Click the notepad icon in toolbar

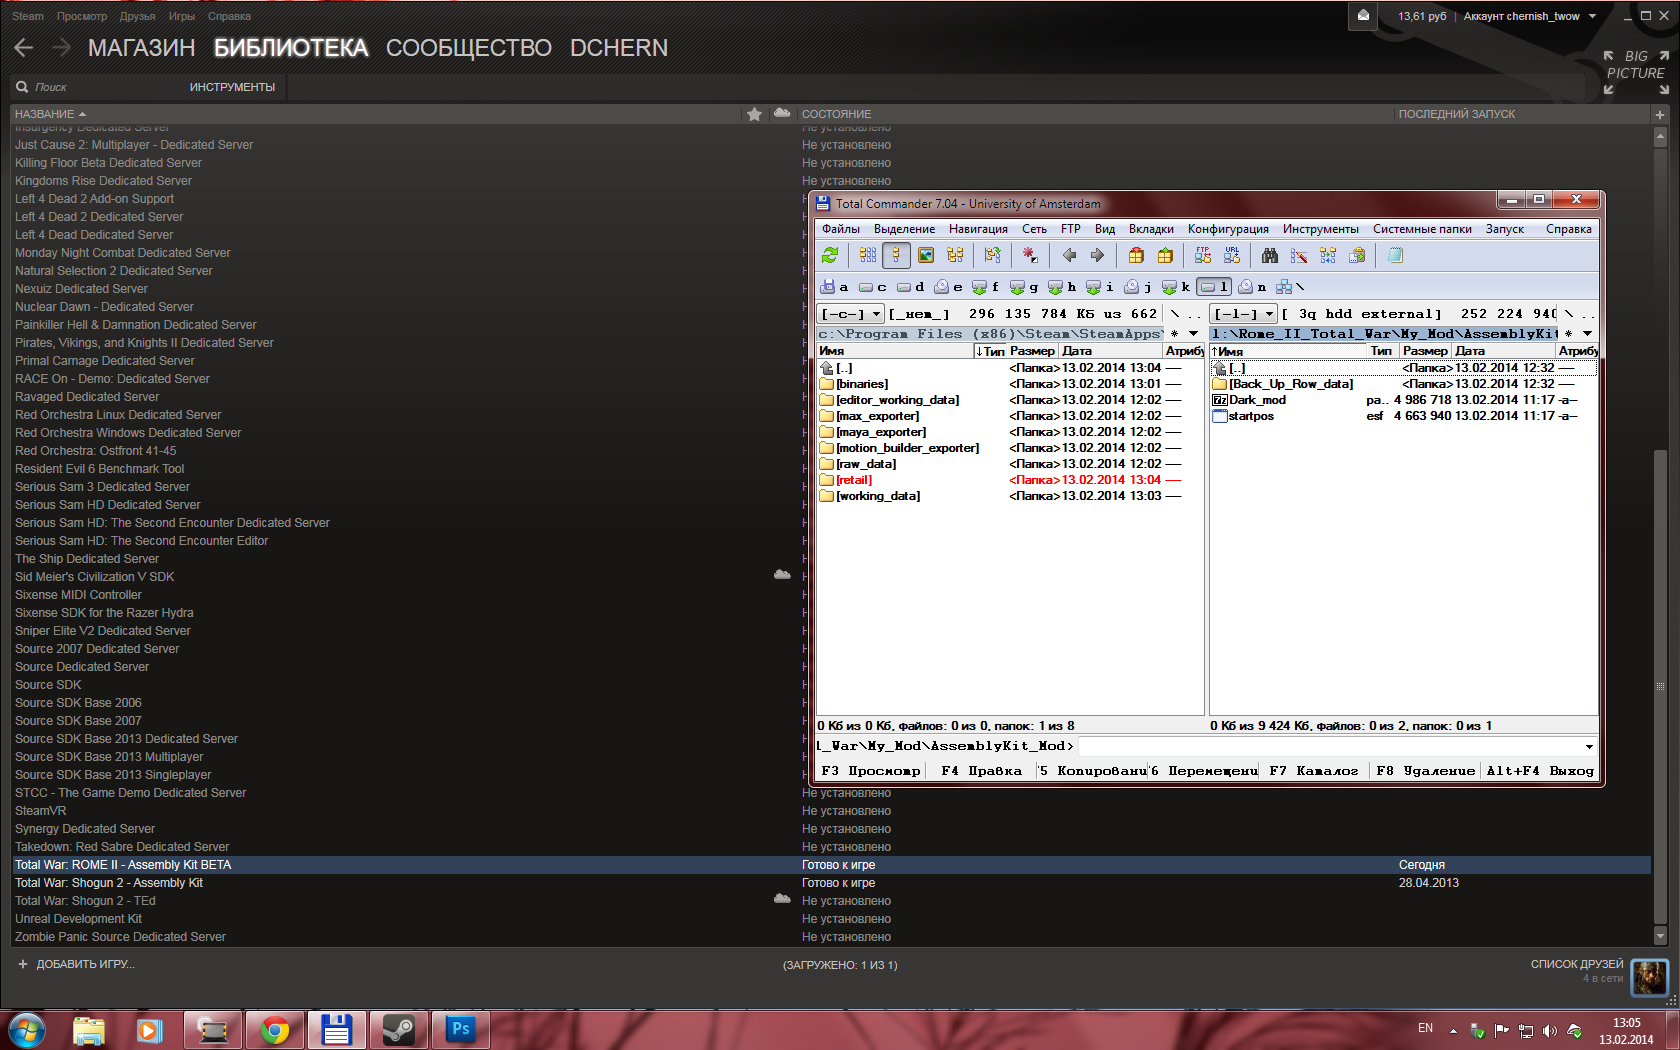click(x=1395, y=256)
